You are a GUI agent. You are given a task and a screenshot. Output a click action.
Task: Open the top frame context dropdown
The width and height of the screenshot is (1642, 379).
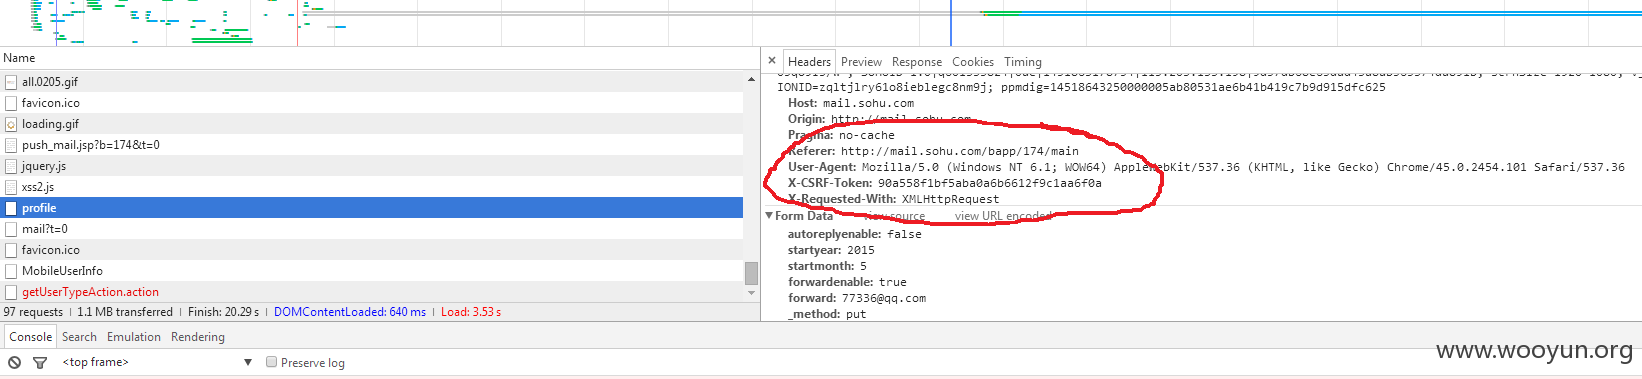pos(158,362)
